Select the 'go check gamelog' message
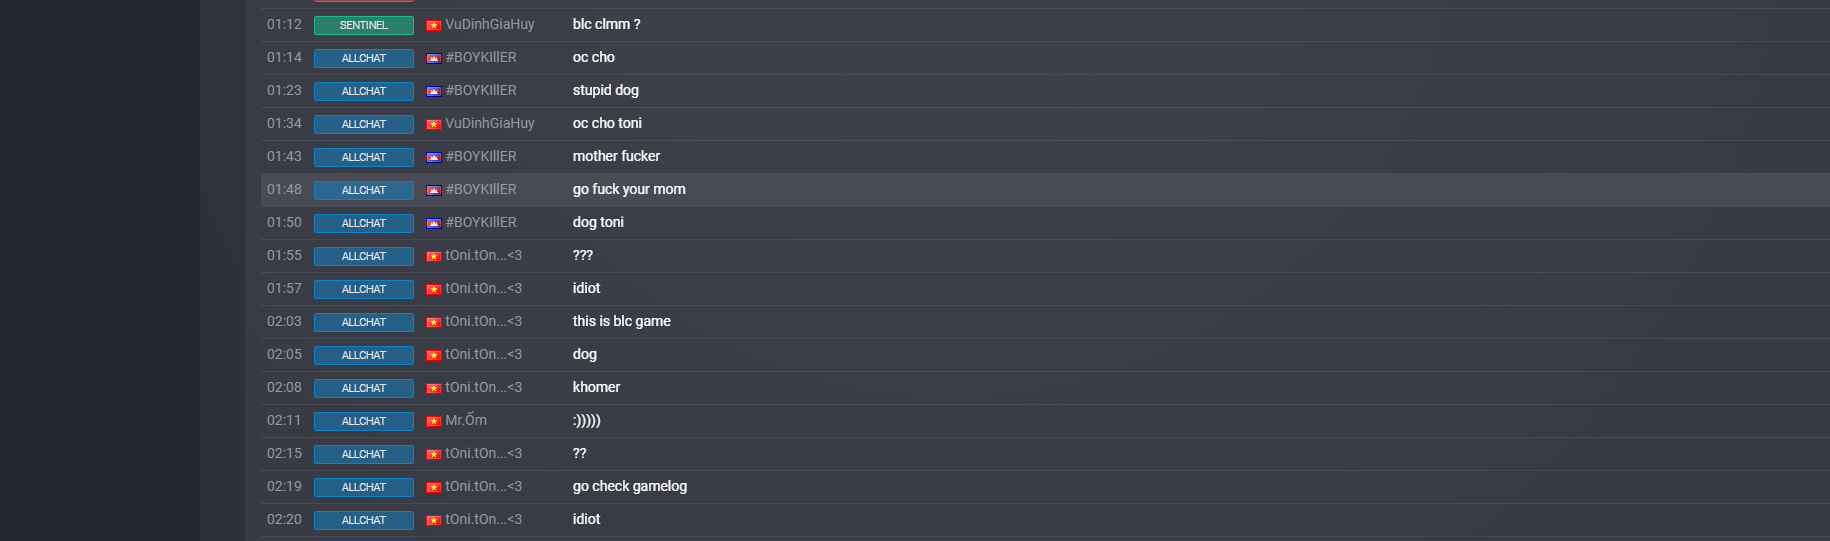This screenshot has height=541, width=1830. (630, 486)
